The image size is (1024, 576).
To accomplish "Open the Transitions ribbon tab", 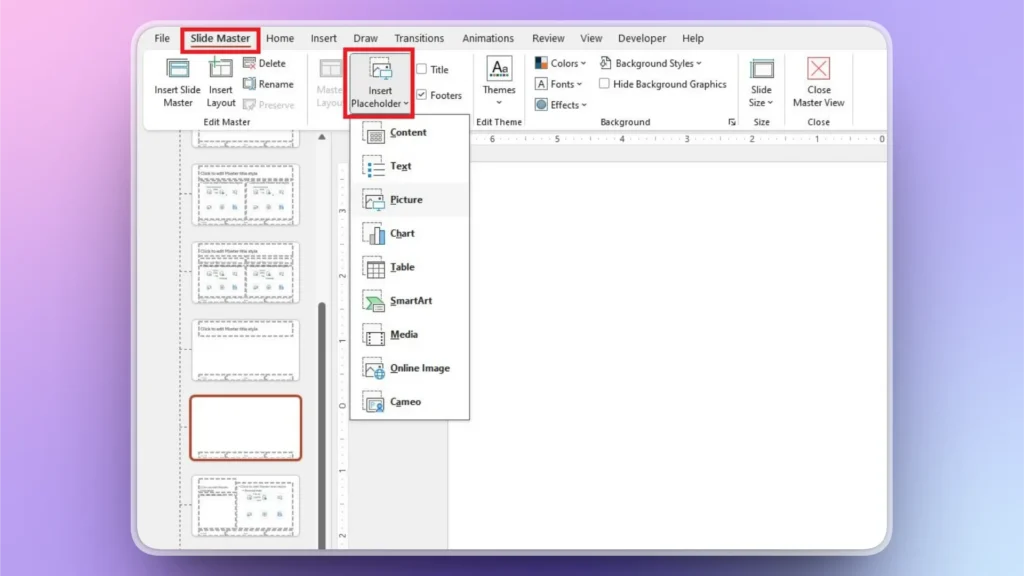I will [418, 38].
